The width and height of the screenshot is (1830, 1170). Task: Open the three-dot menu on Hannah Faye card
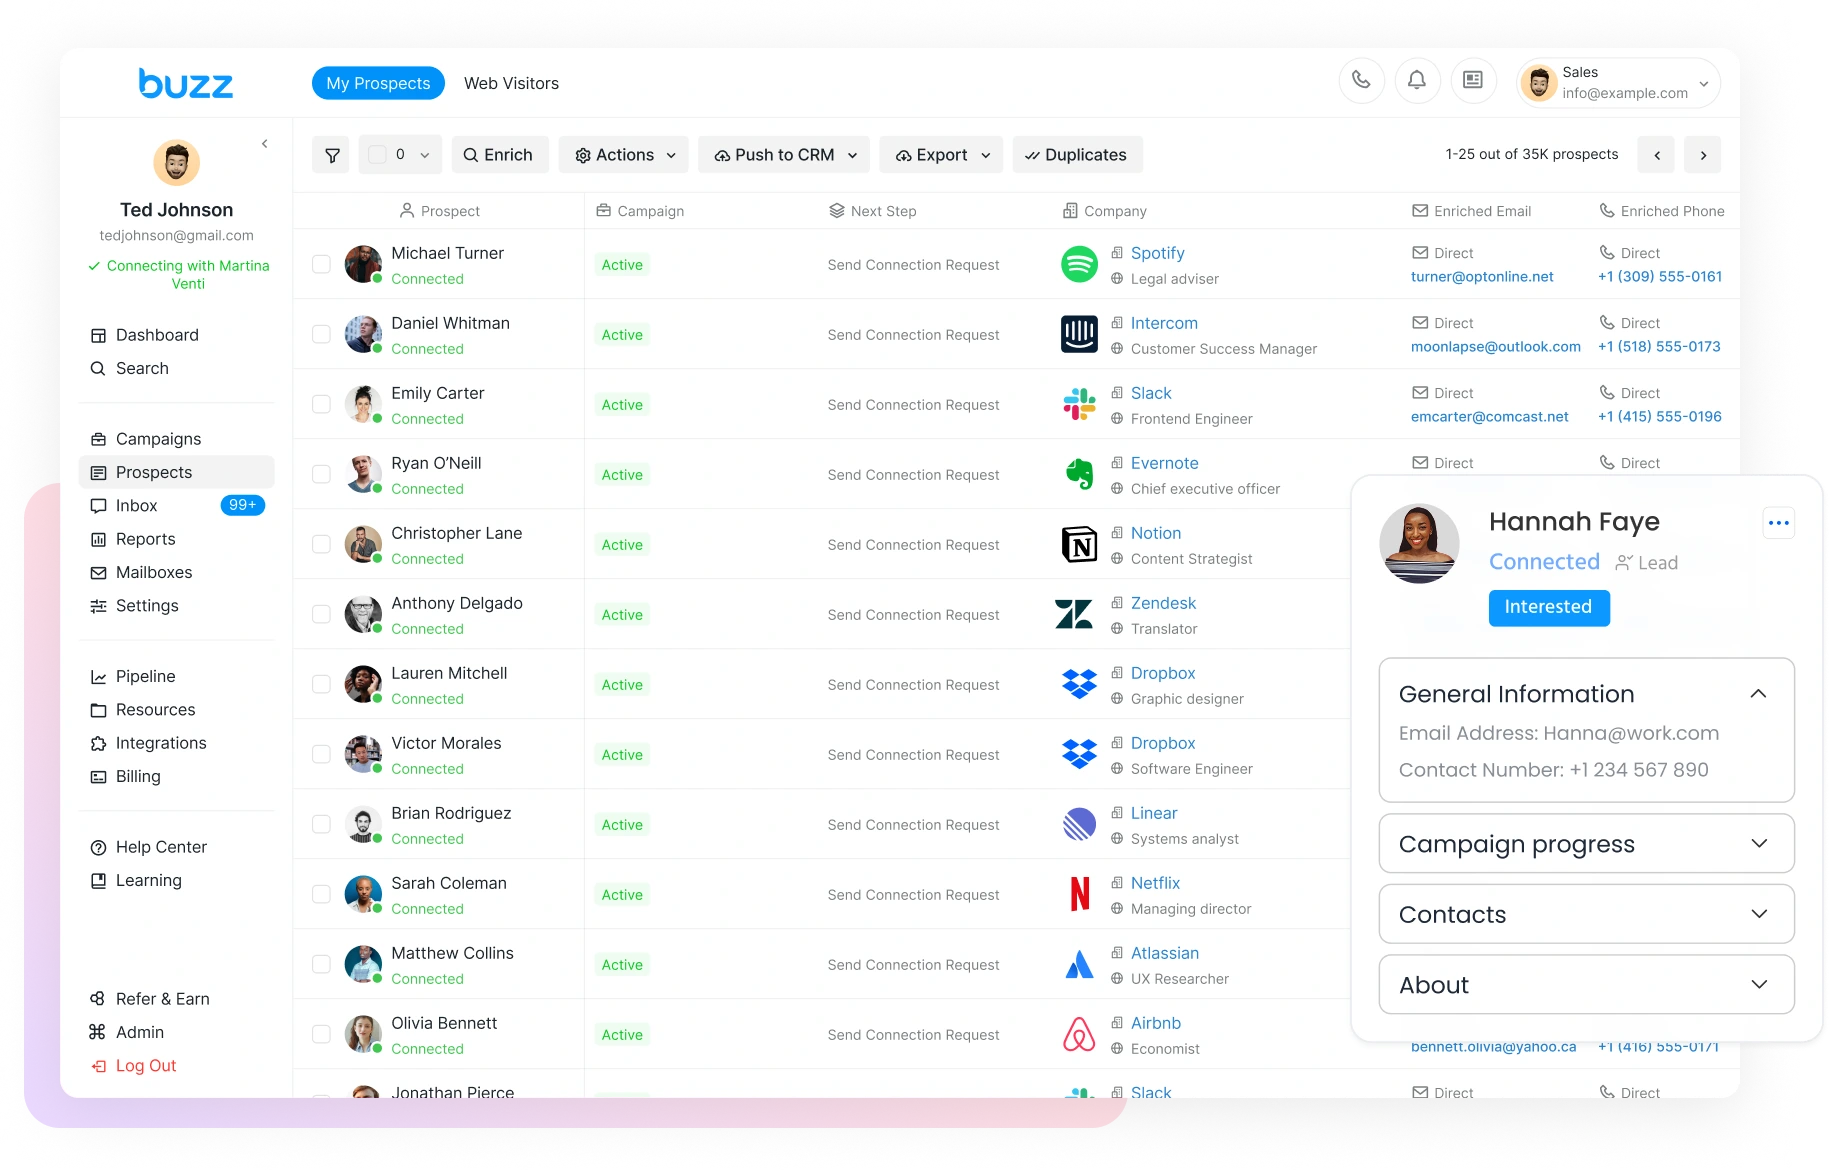pos(1778,523)
